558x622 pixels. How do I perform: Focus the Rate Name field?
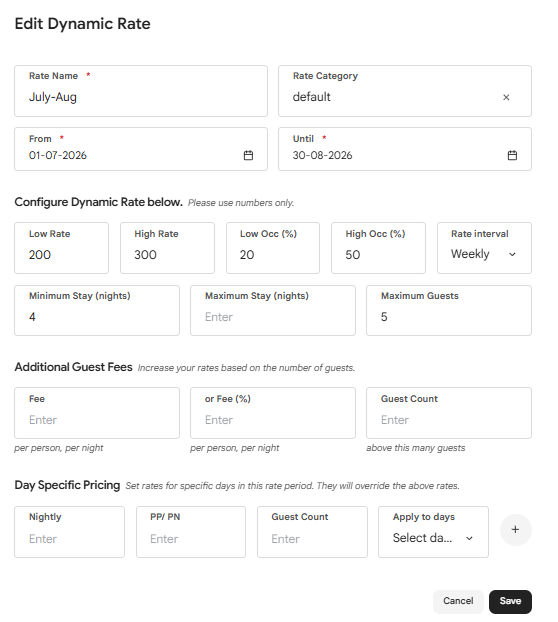click(141, 91)
